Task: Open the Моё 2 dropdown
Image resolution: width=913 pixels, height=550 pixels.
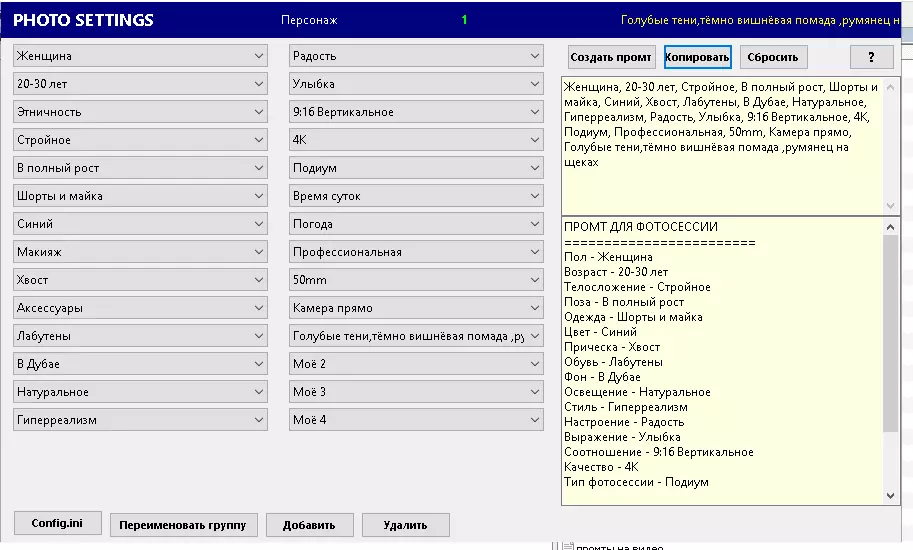Action: pyautogui.click(x=416, y=364)
